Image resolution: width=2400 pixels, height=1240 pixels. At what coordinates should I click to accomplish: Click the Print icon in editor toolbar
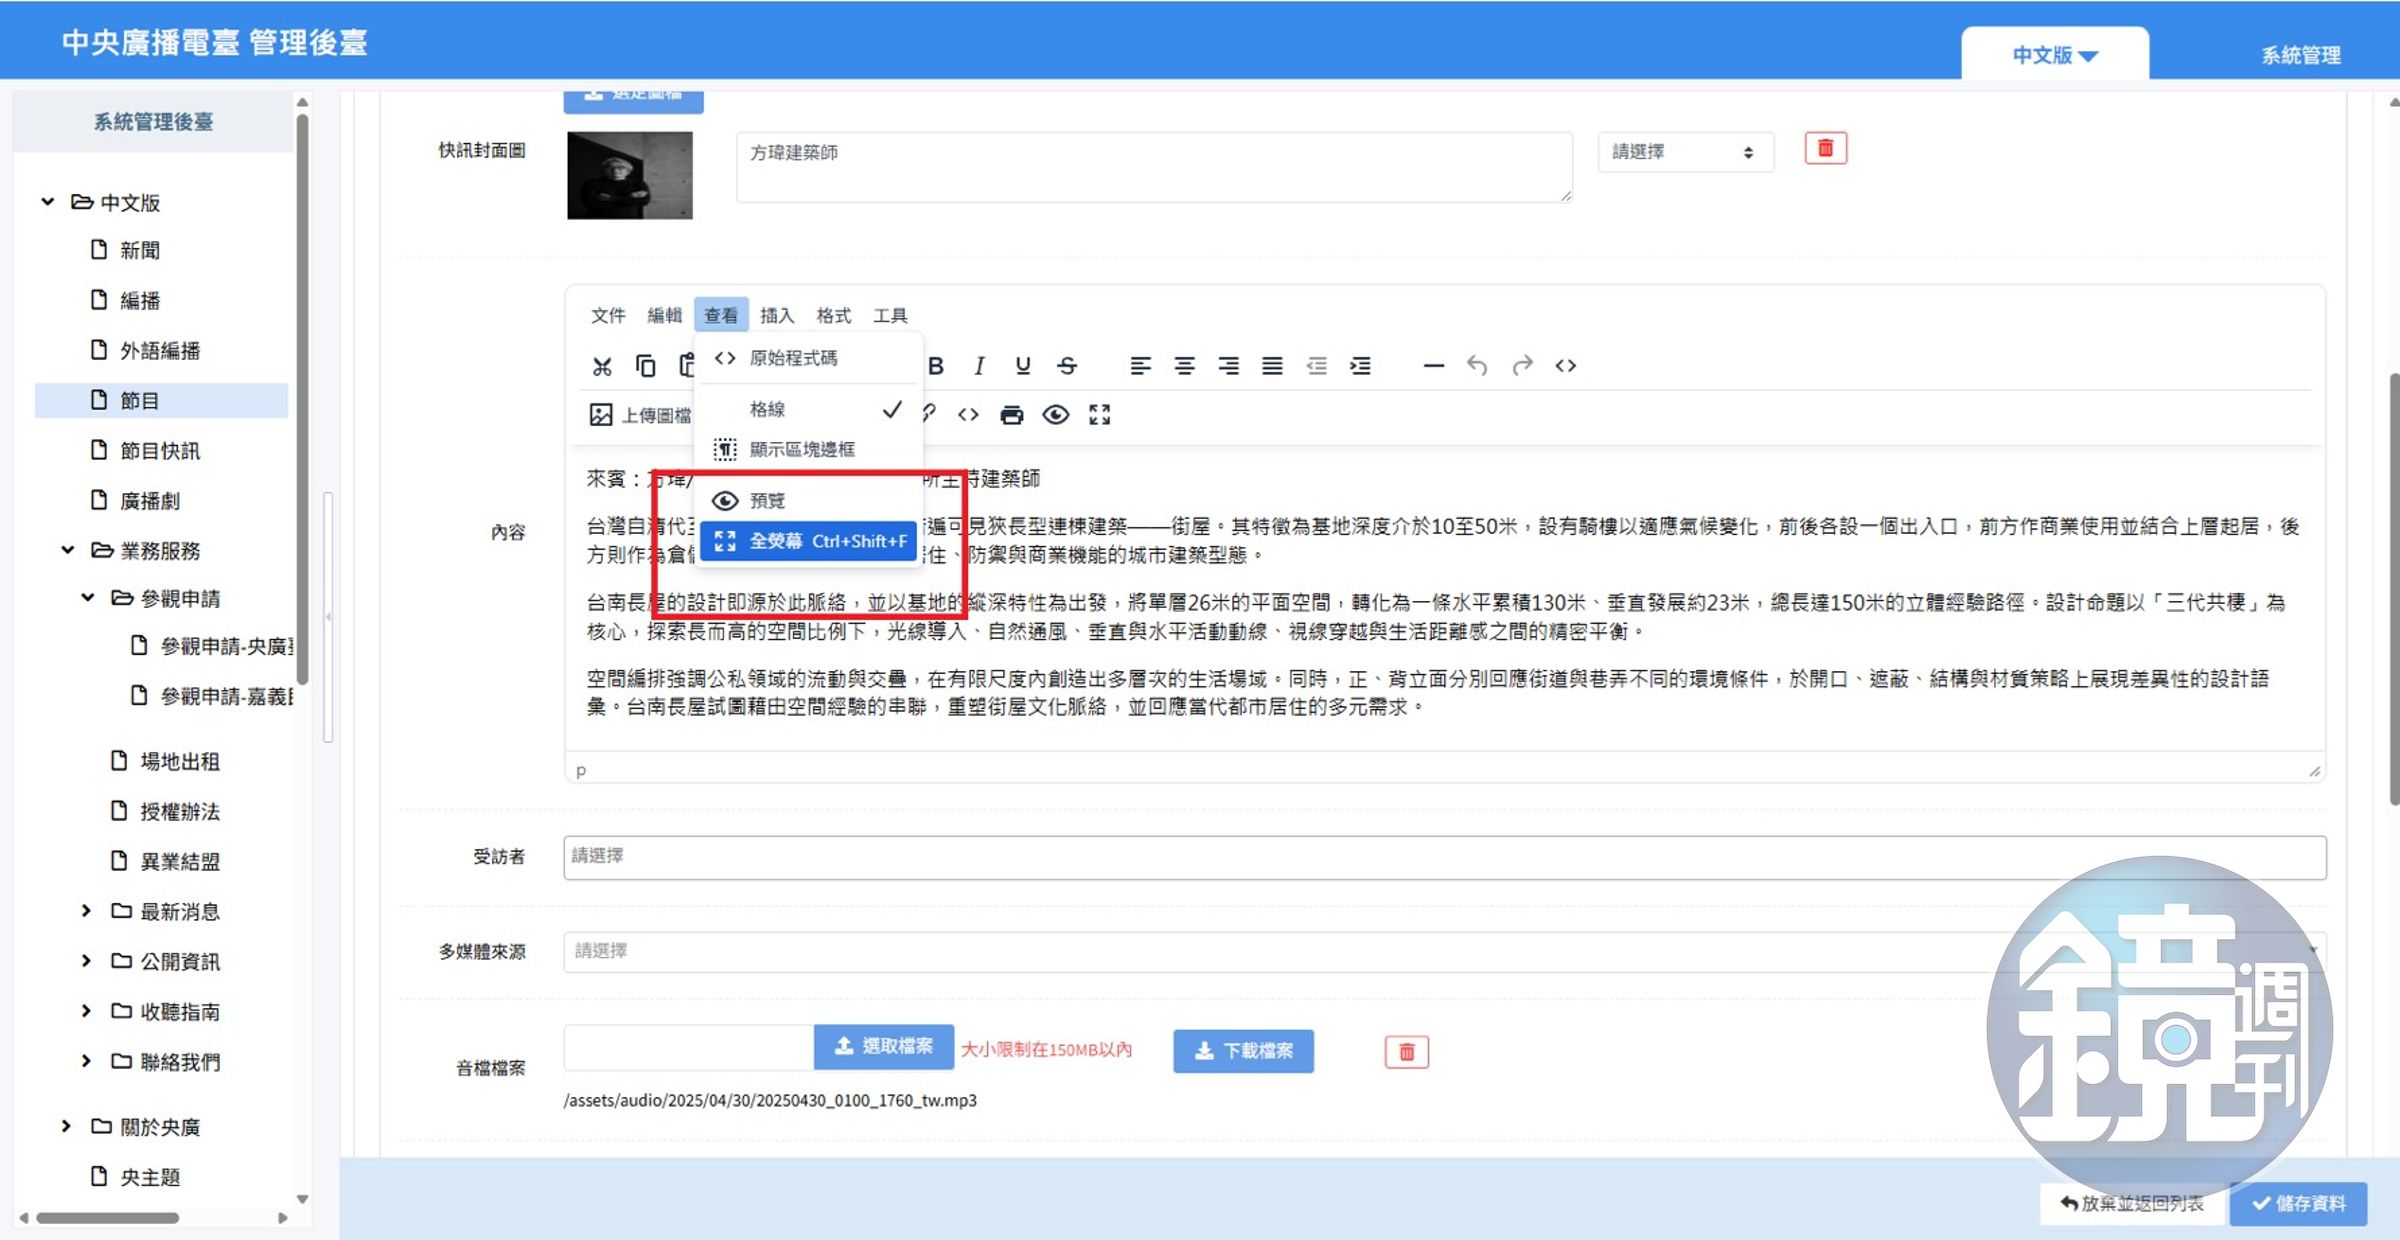point(1012,415)
